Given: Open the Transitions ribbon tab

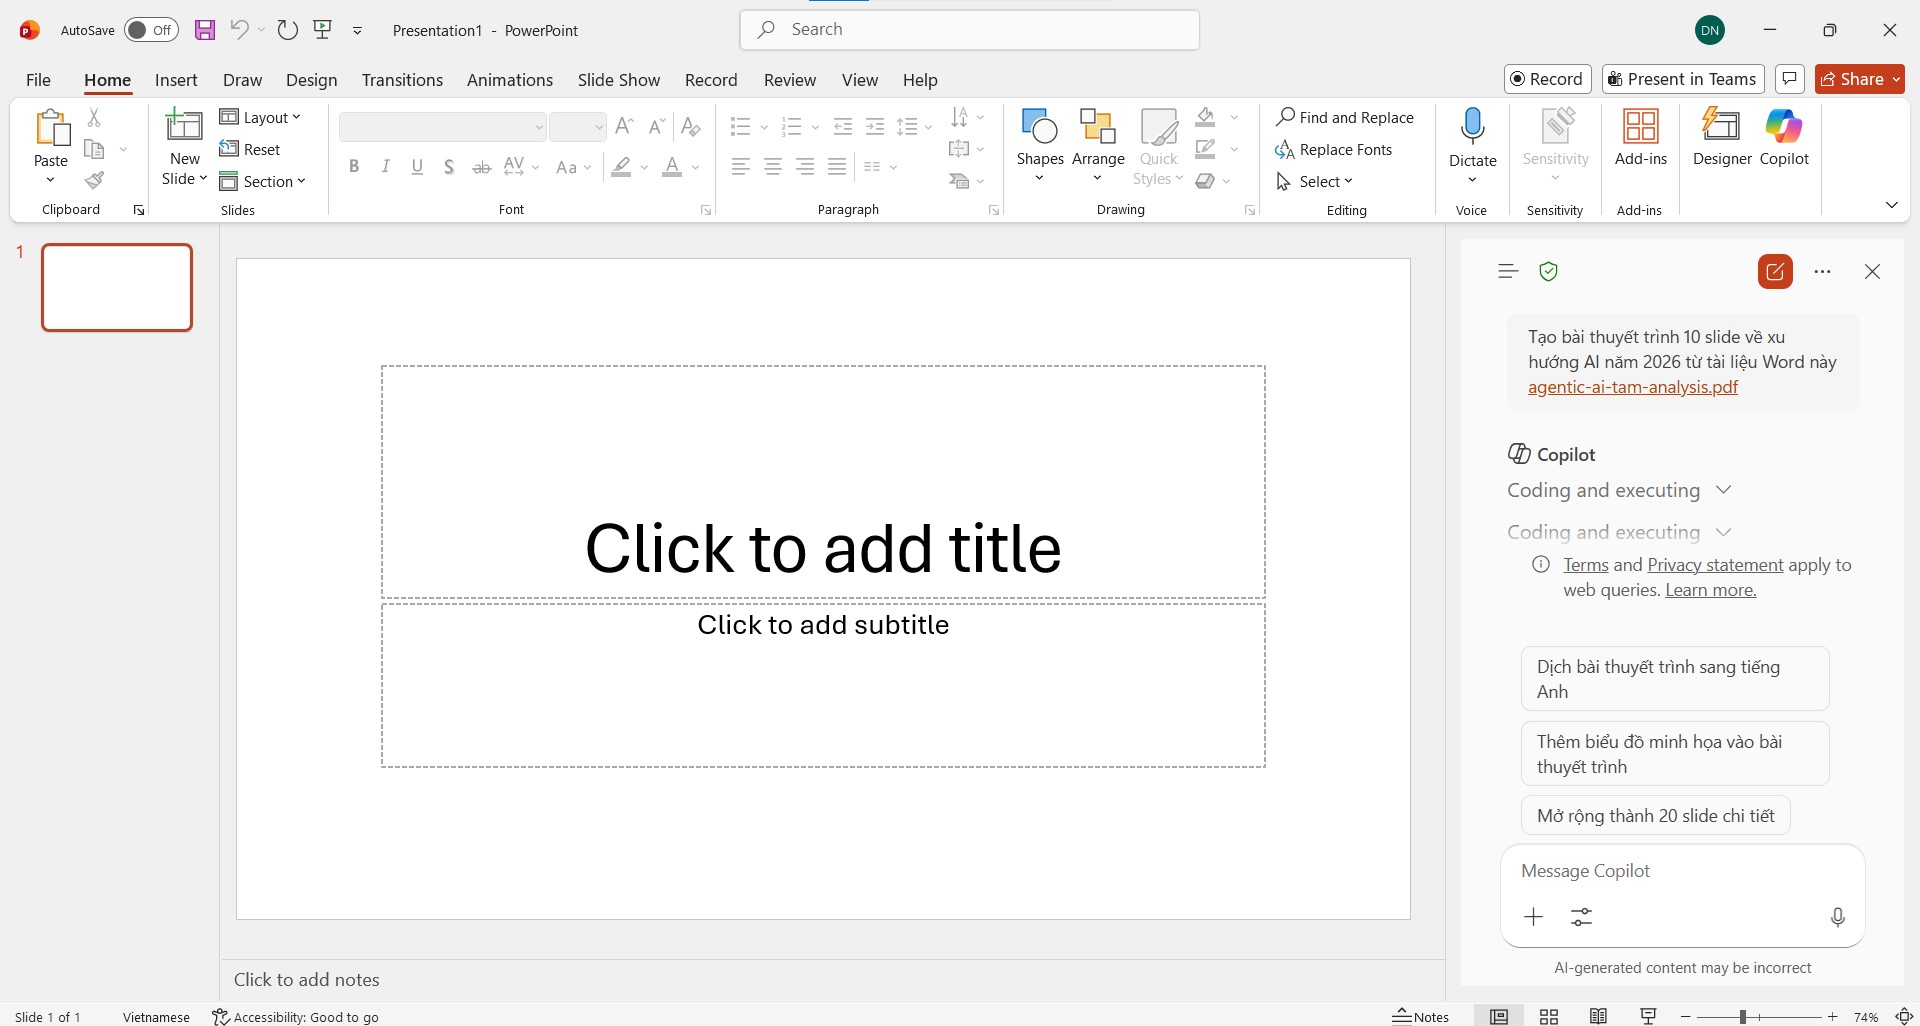Looking at the screenshot, I should pyautogui.click(x=402, y=80).
